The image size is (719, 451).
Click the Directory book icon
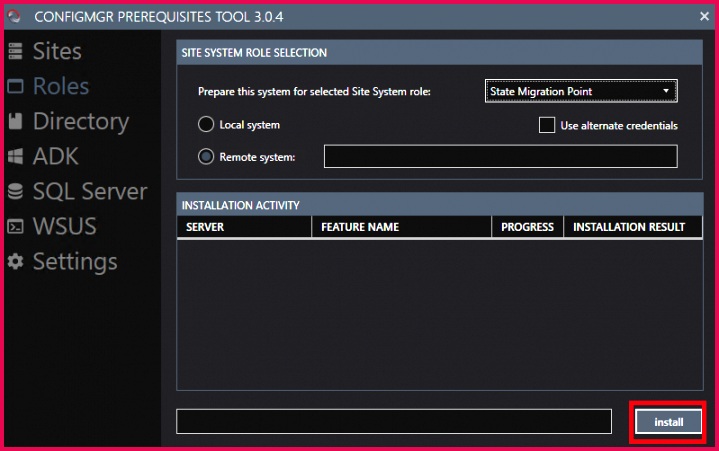tap(15, 121)
